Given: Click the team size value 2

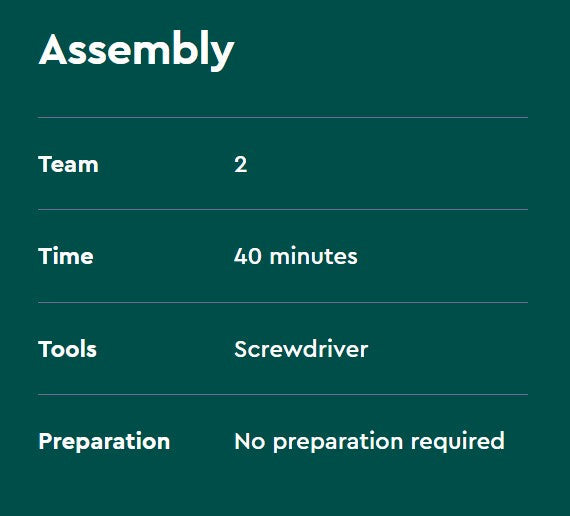Looking at the screenshot, I should click(x=241, y=165).
